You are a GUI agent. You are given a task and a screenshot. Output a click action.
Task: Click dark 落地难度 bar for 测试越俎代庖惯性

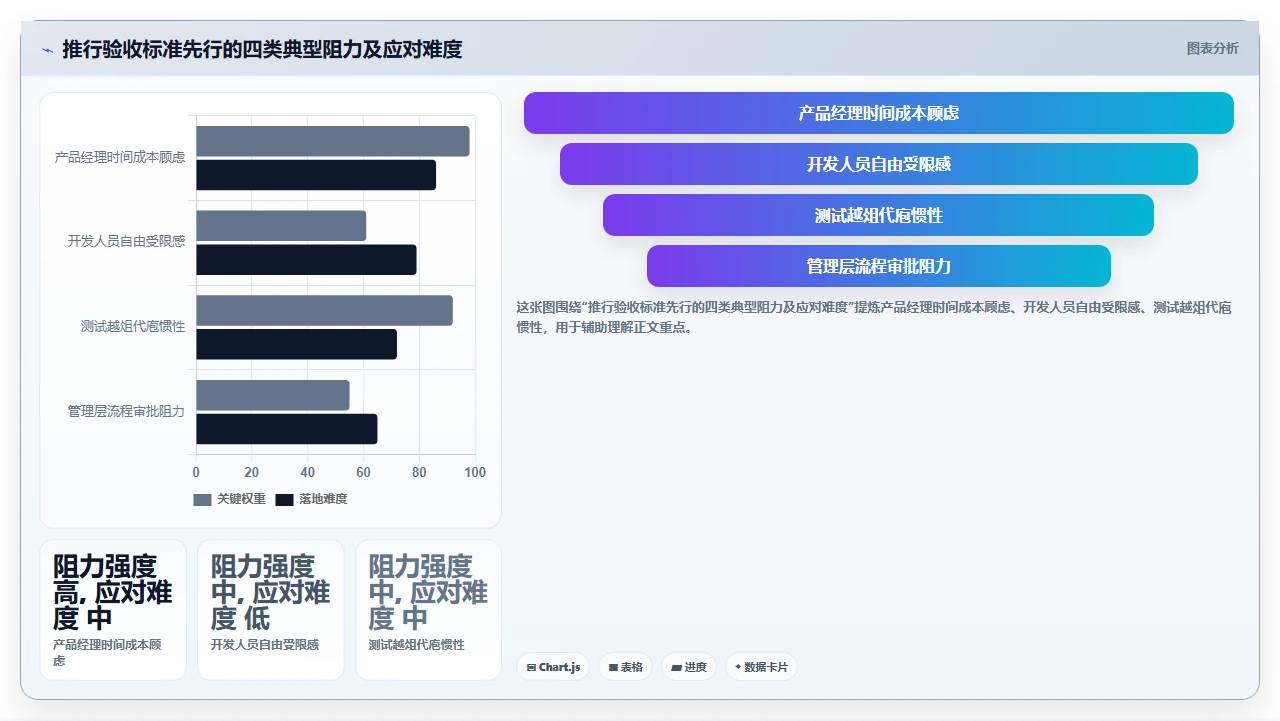[296, 344]
